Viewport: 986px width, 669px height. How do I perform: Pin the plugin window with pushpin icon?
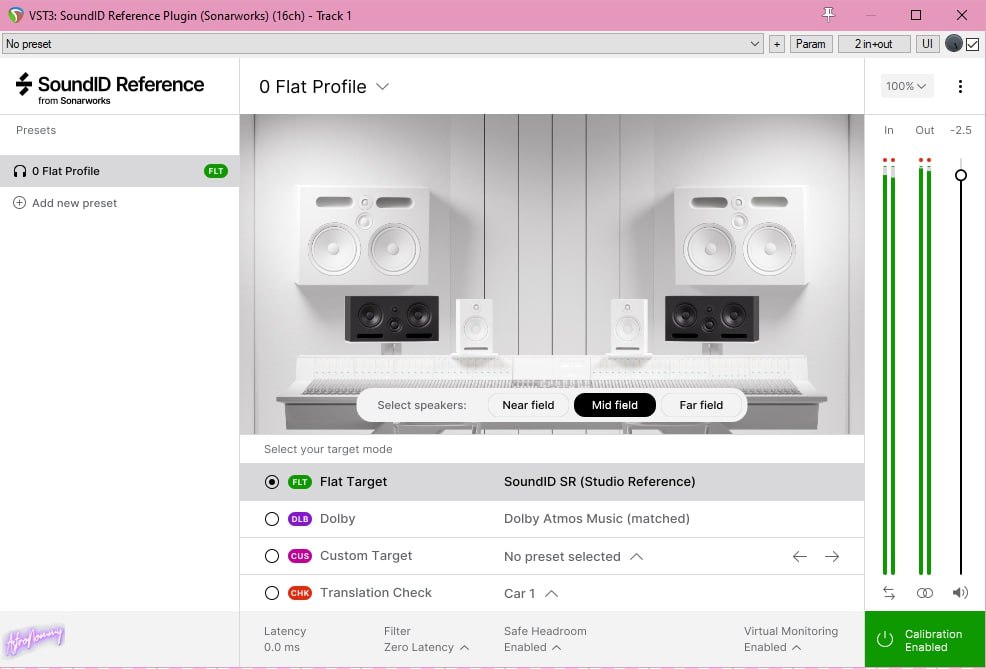tap(829, 14)
